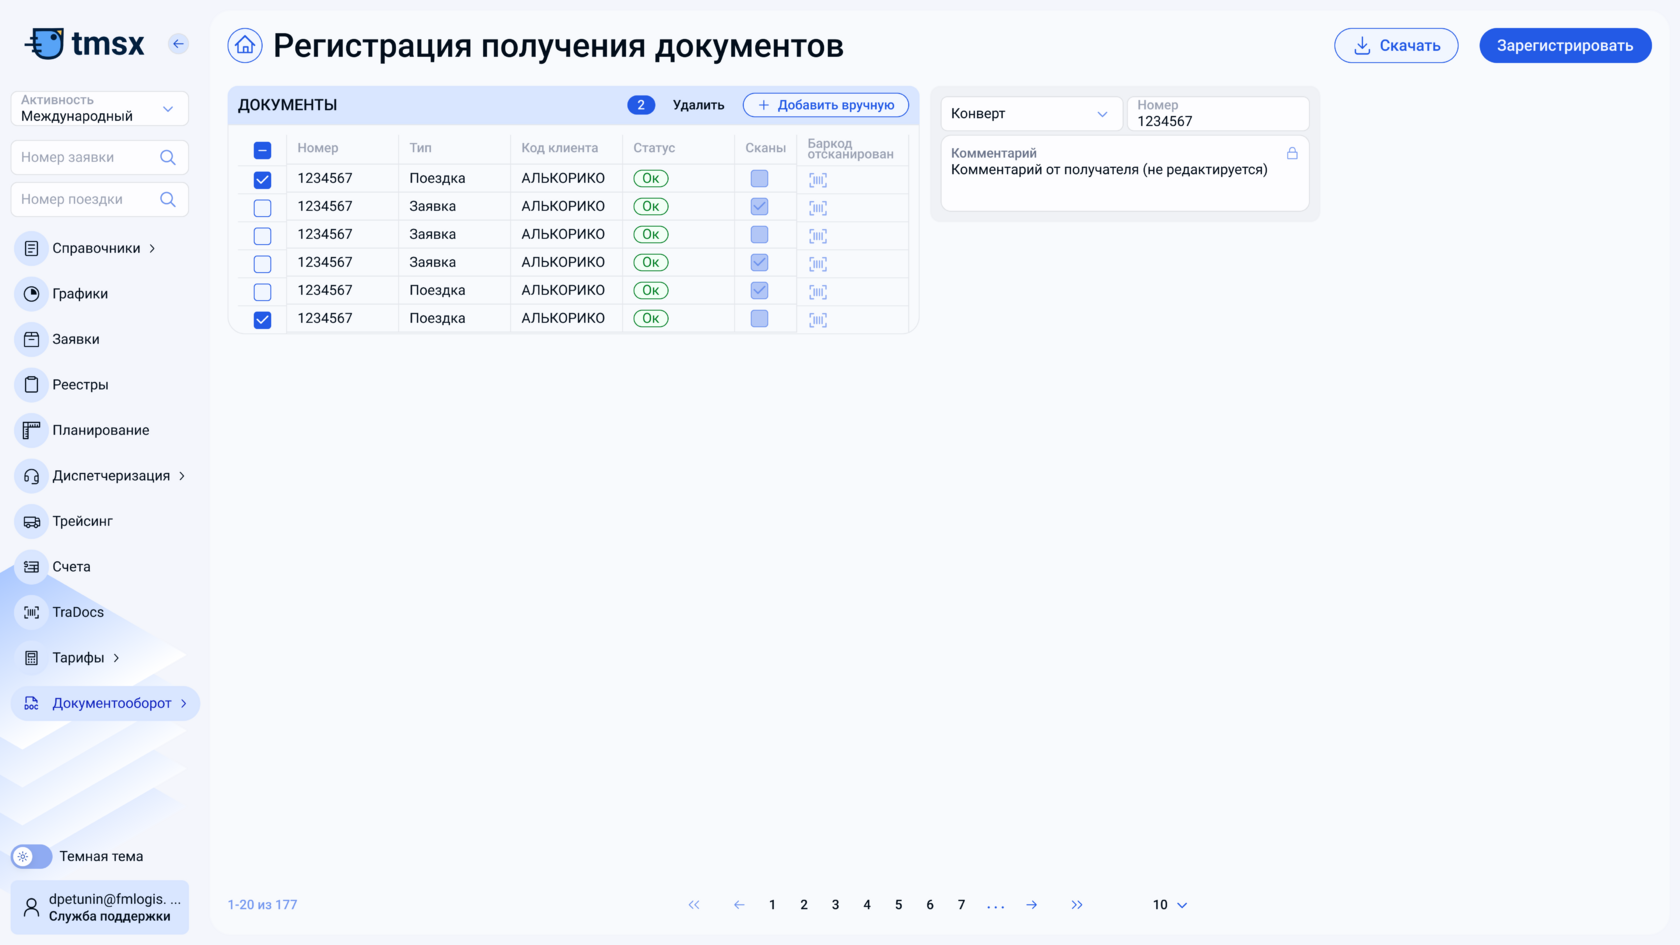Click the Зарегистрировать button

click(x=1565, y=46)
